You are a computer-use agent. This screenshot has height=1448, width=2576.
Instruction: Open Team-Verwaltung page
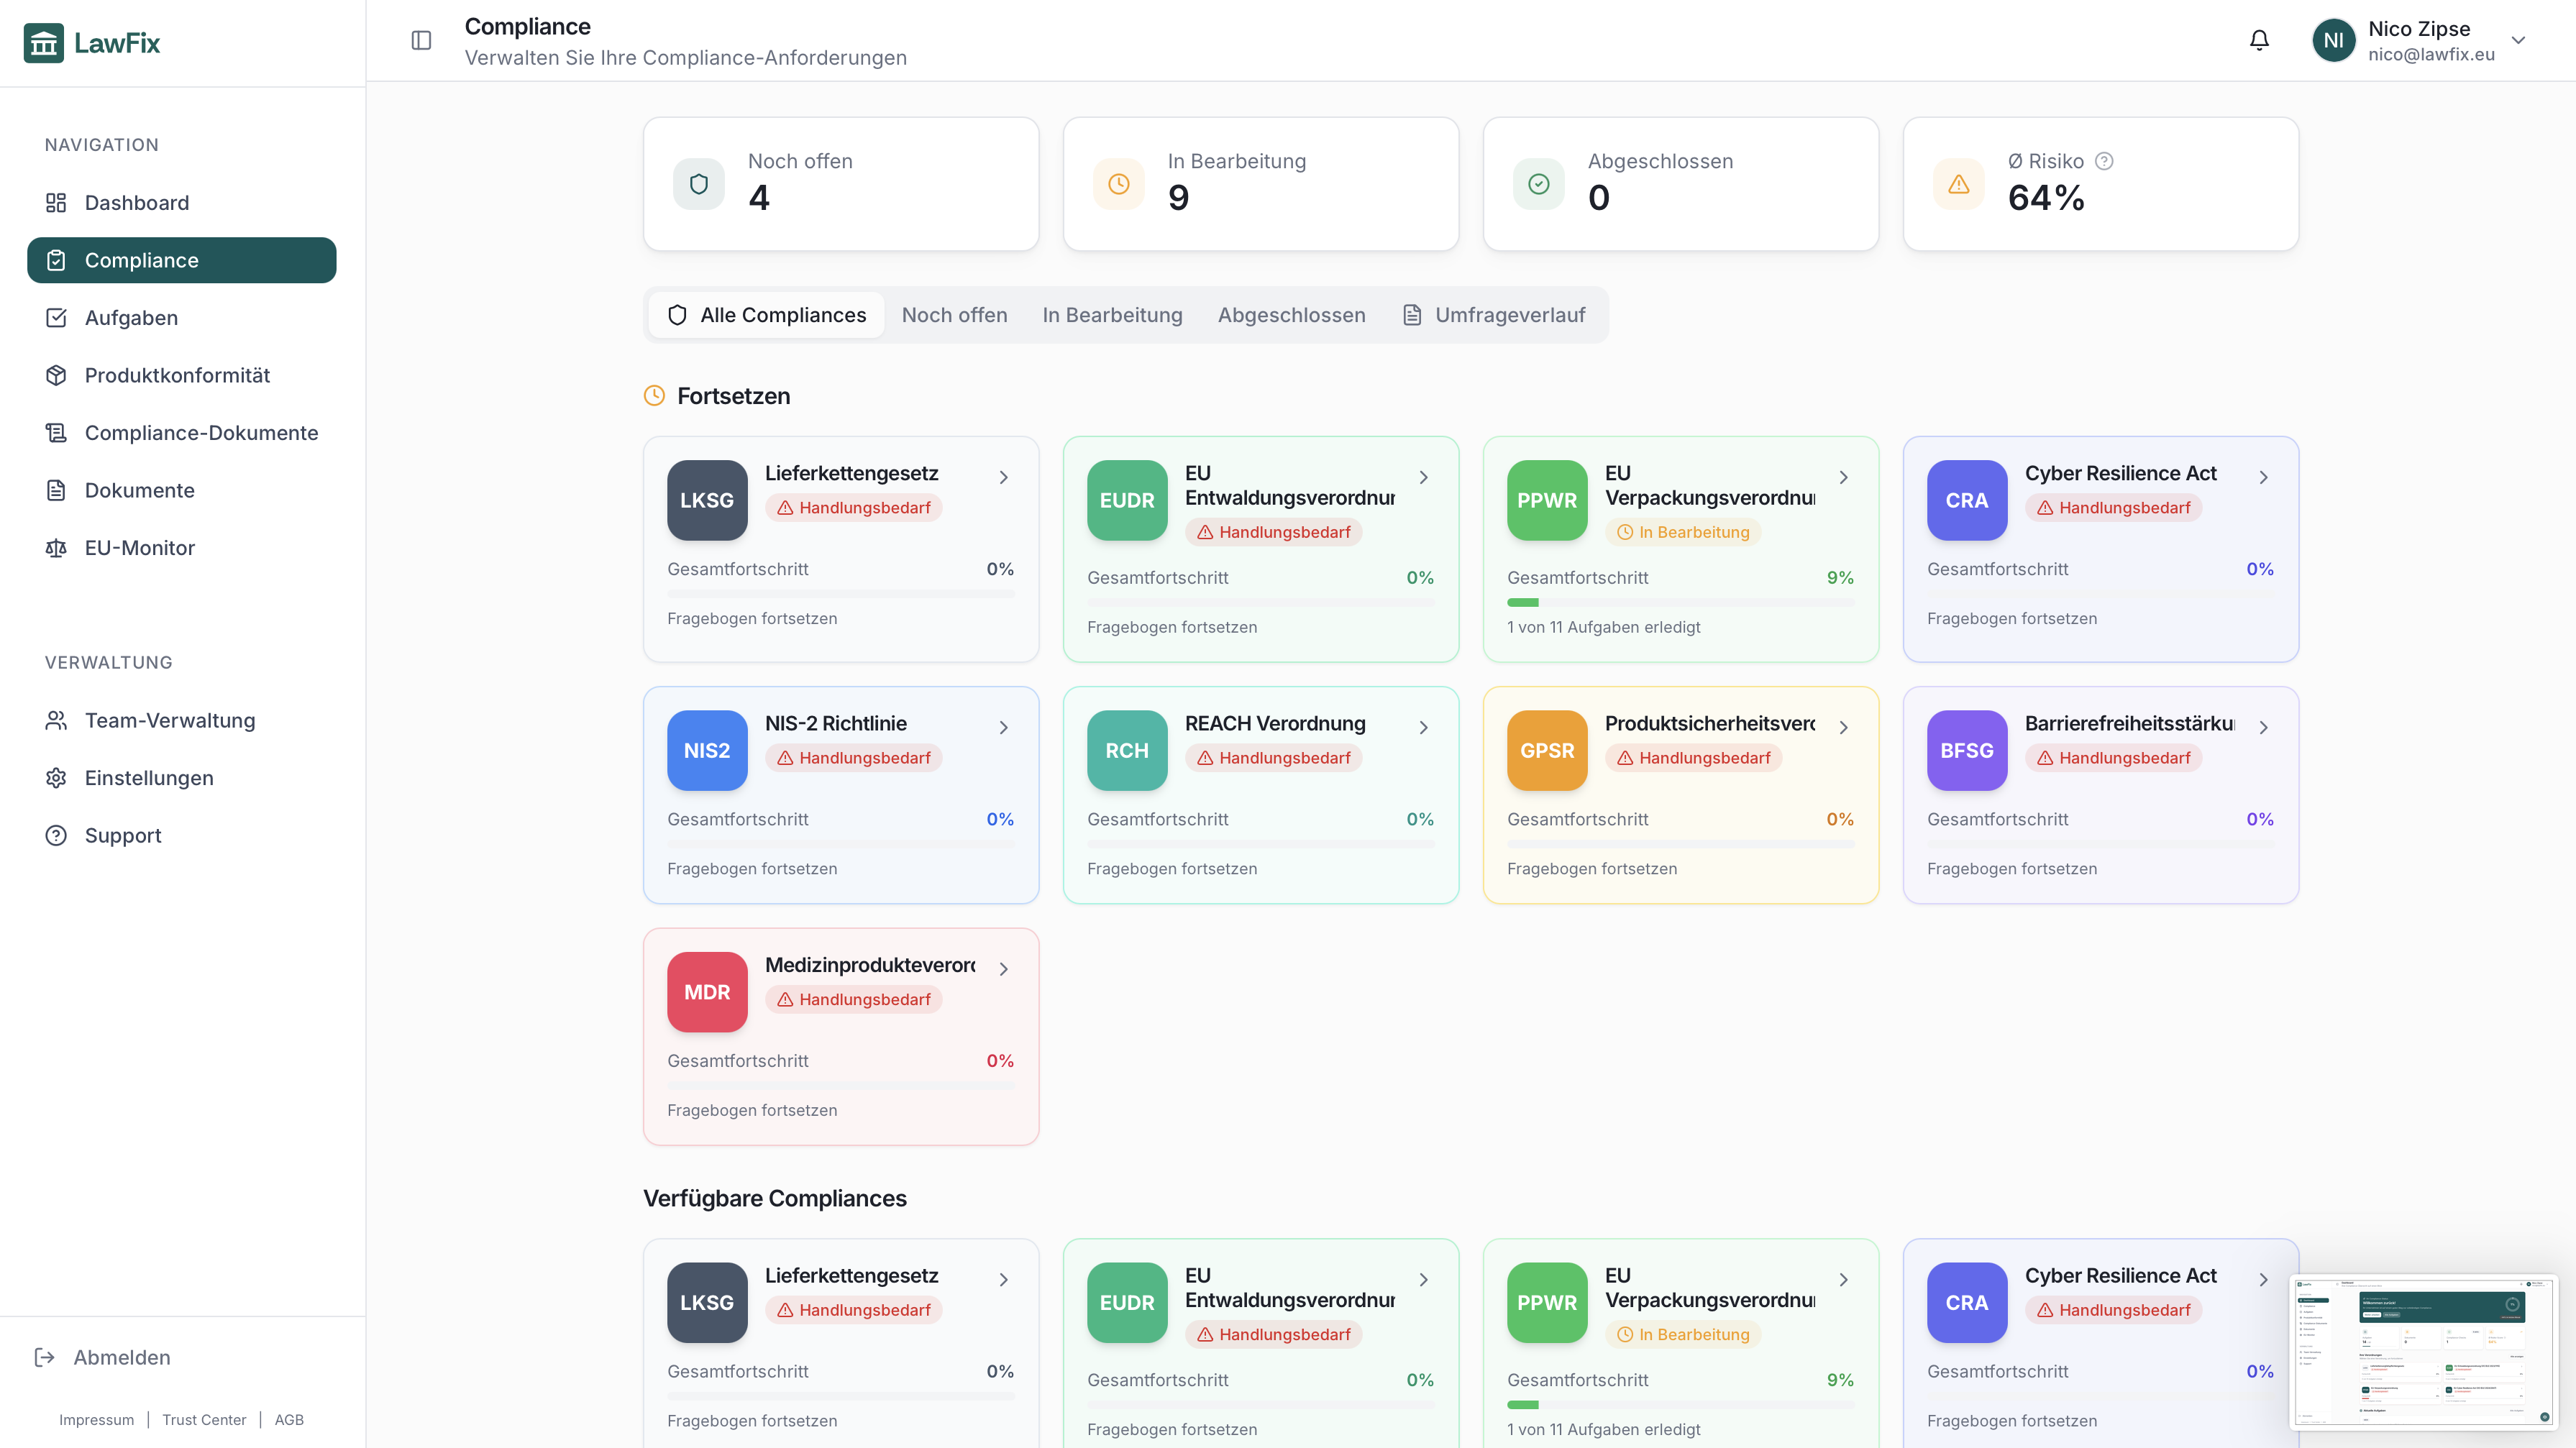[182, 720]
